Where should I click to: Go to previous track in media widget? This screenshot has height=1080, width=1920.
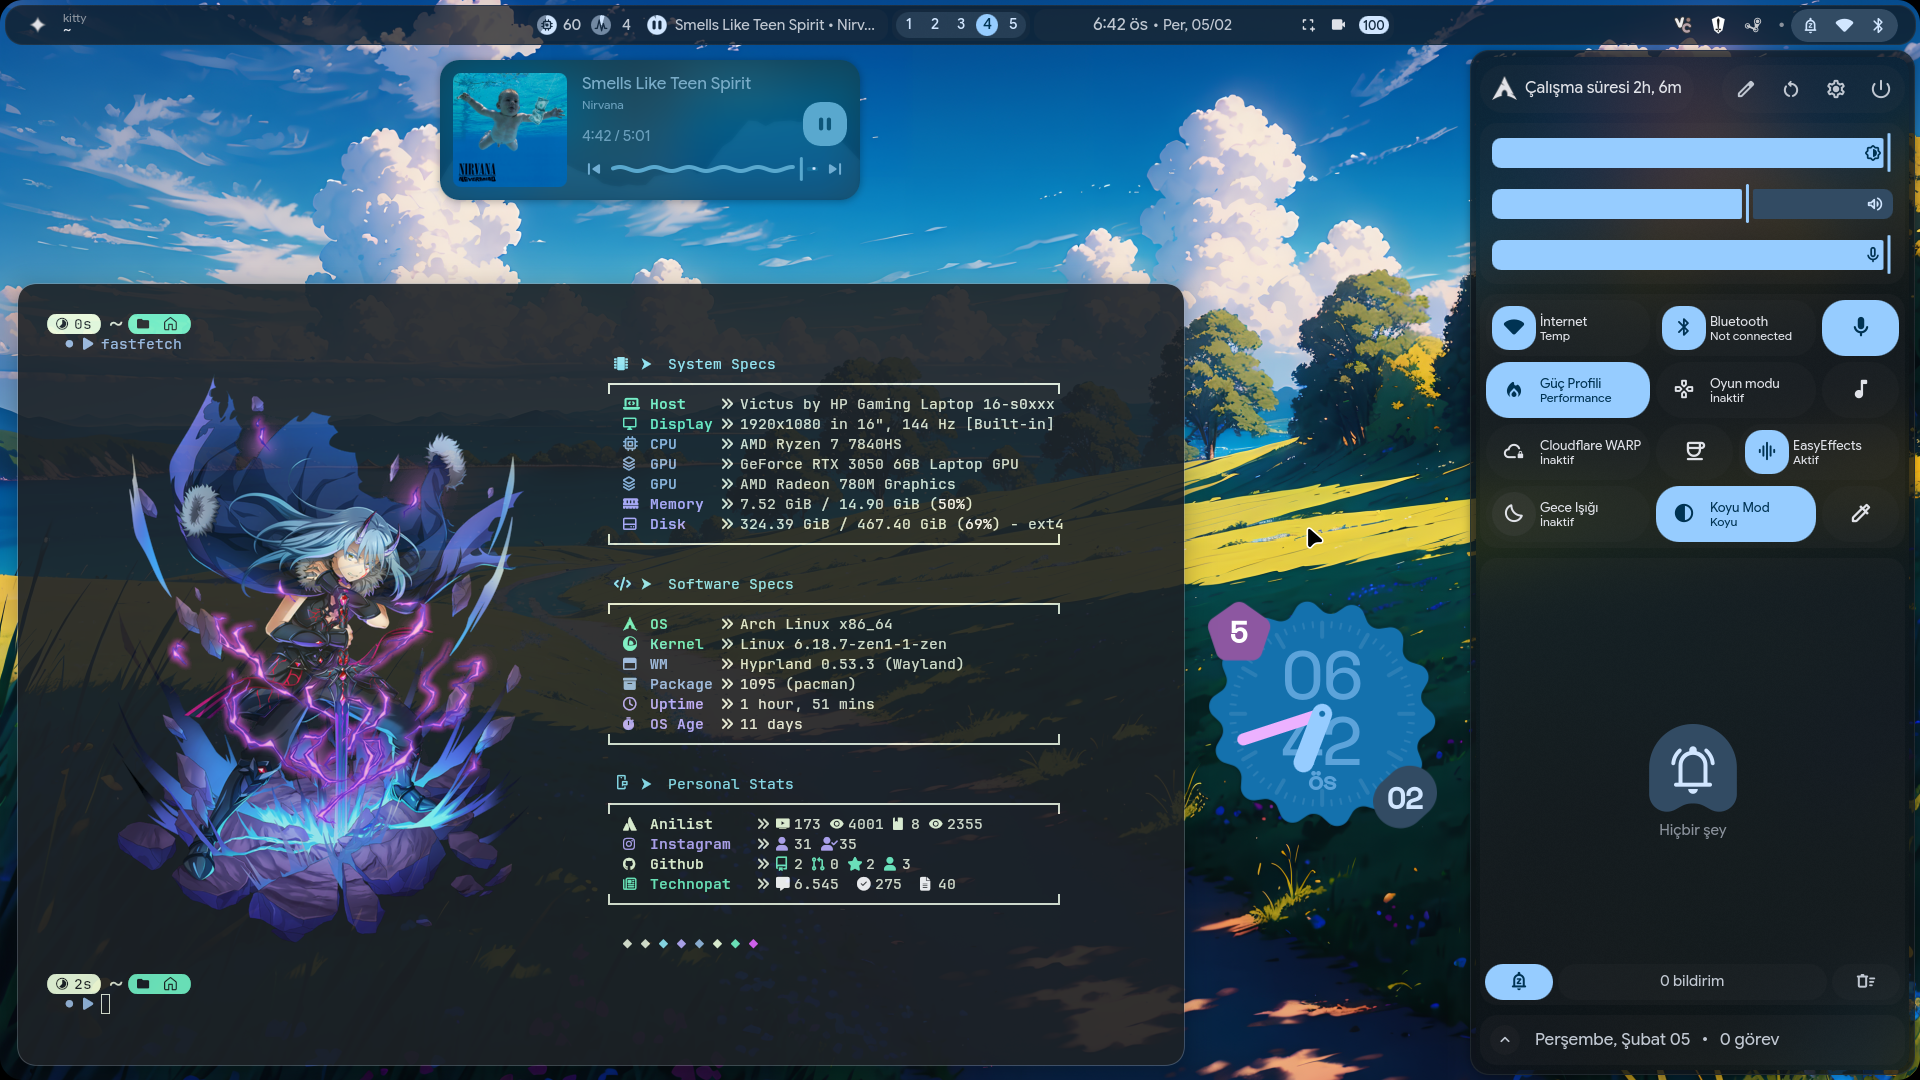(593, 169)
